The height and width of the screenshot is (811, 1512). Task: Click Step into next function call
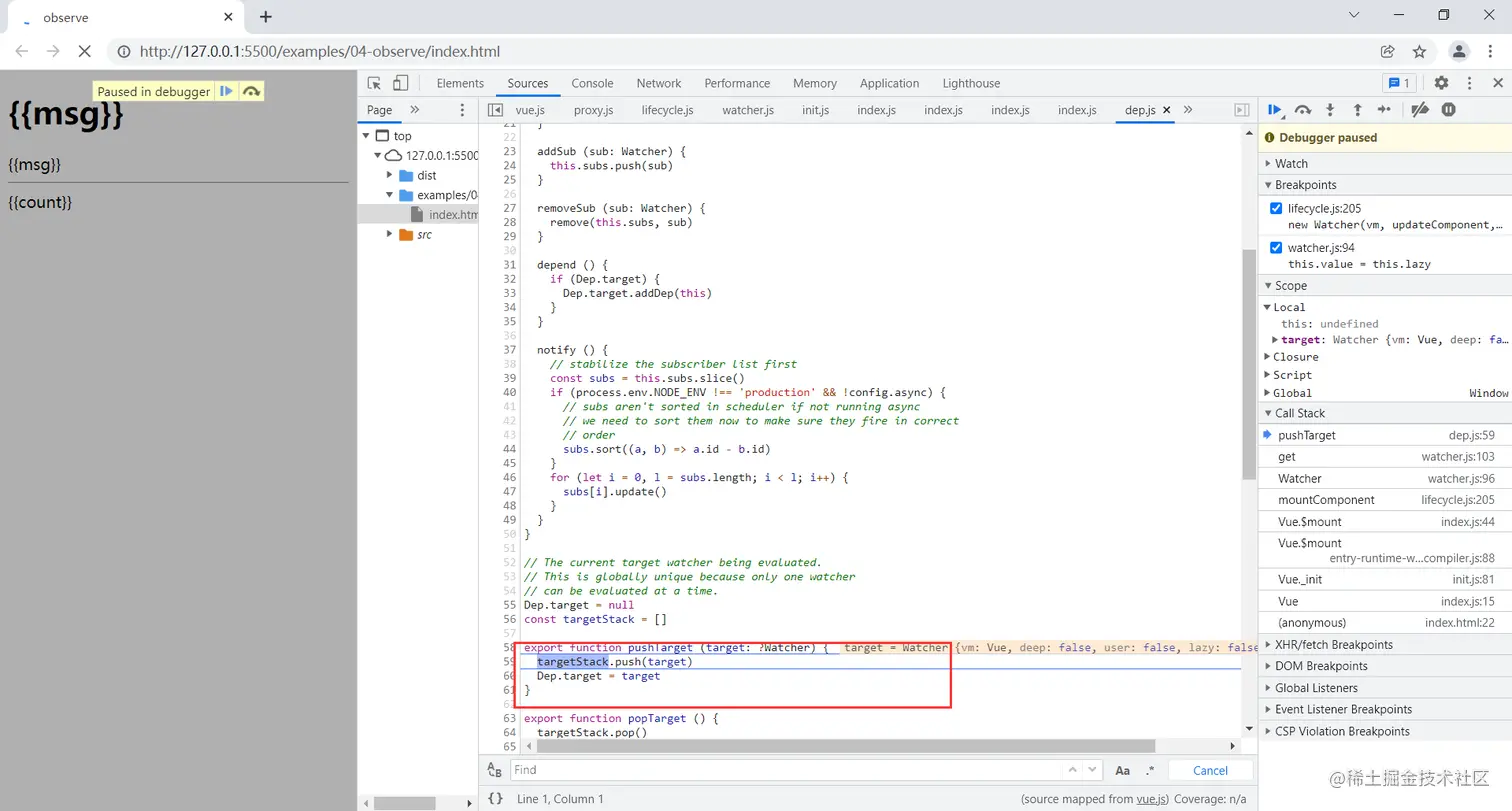(1330, 110)
